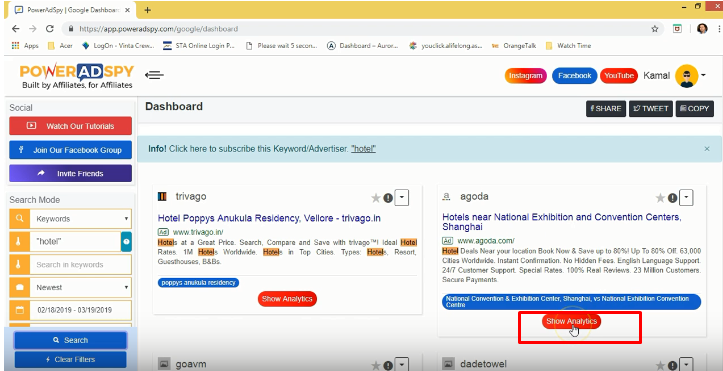Open the Keywords search mode dropdown
Viewport: 723px width, 371px height.
pos(81,219)
